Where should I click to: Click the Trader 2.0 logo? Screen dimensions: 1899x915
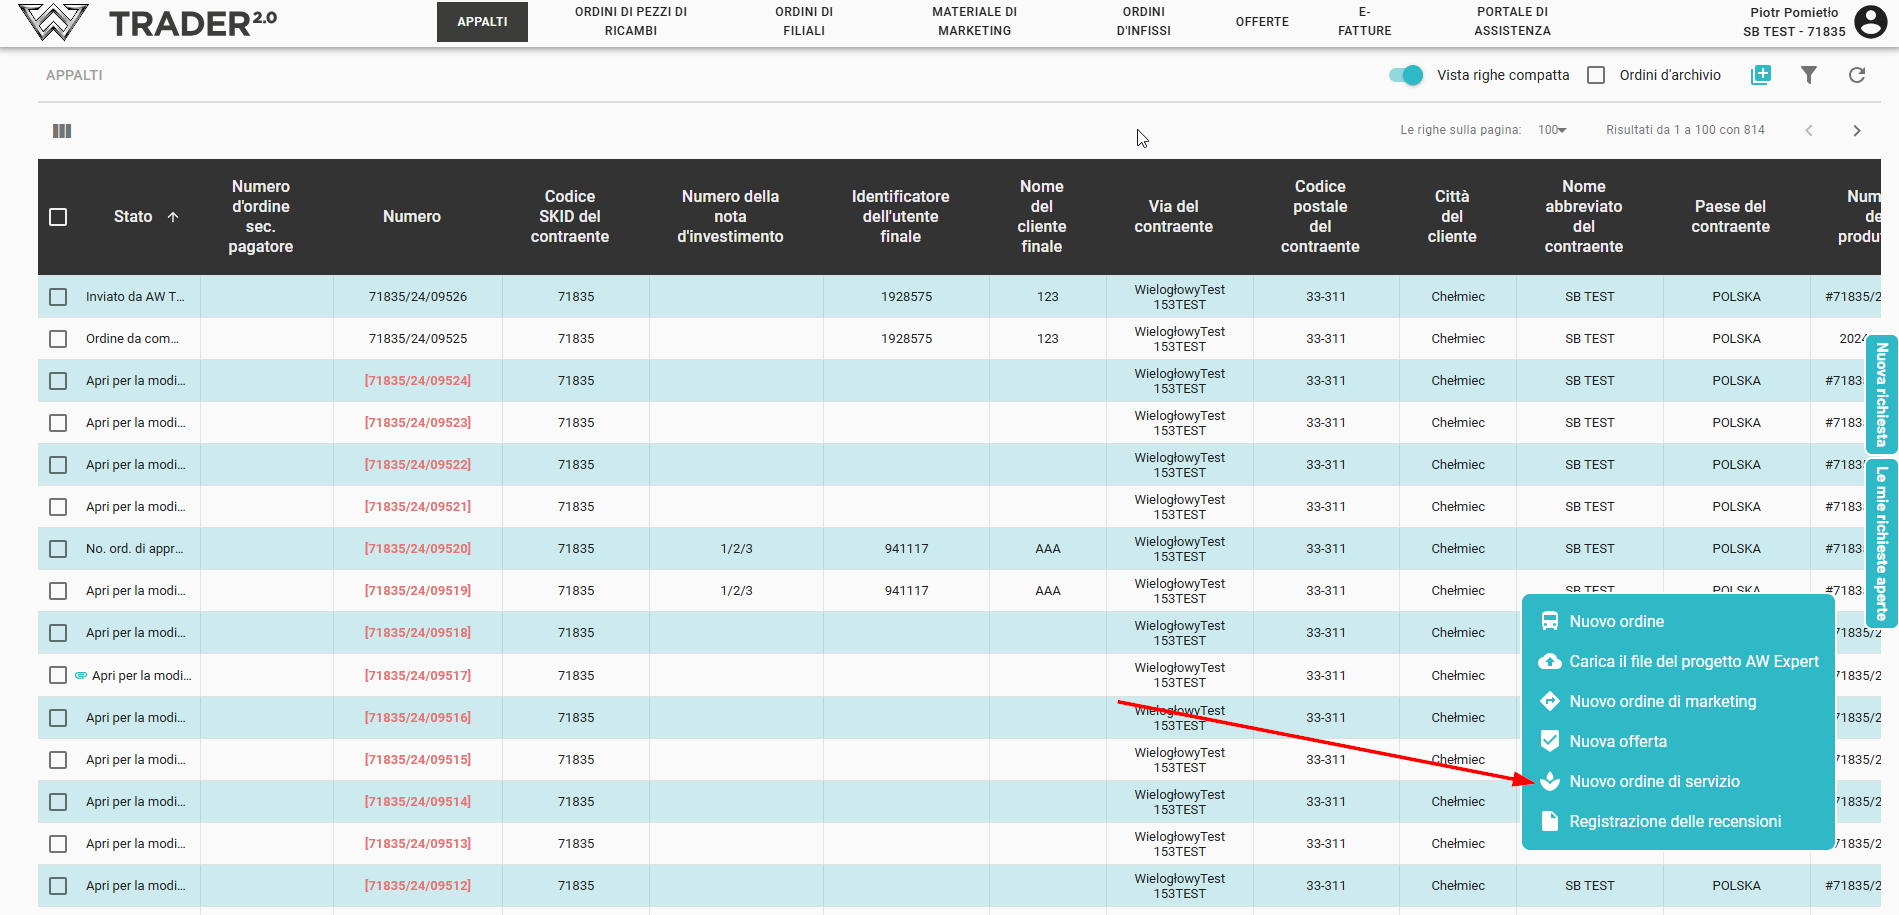[x=148, y=22]
